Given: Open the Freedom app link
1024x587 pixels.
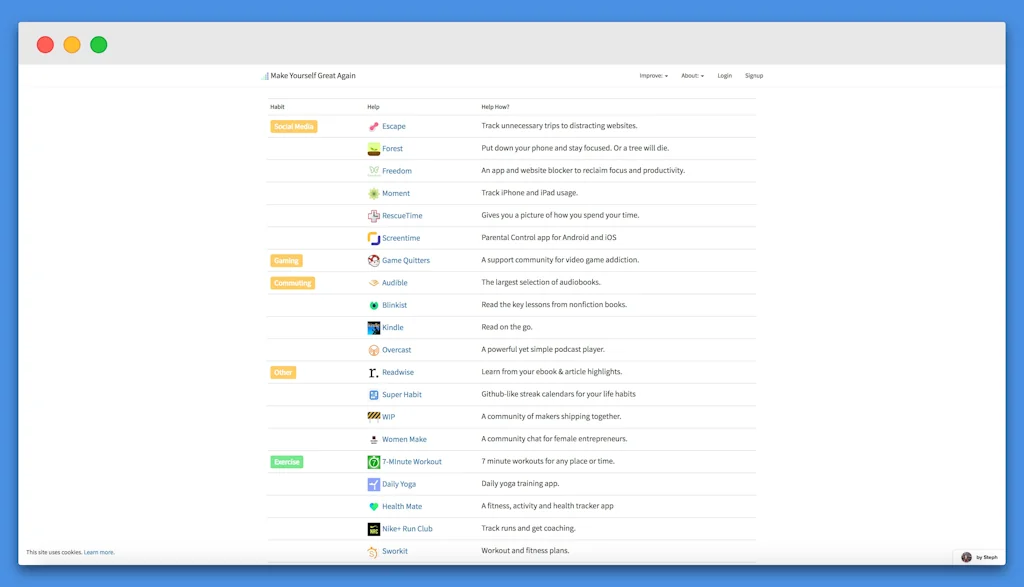Looking at the screenshot, I should (396, 171).
